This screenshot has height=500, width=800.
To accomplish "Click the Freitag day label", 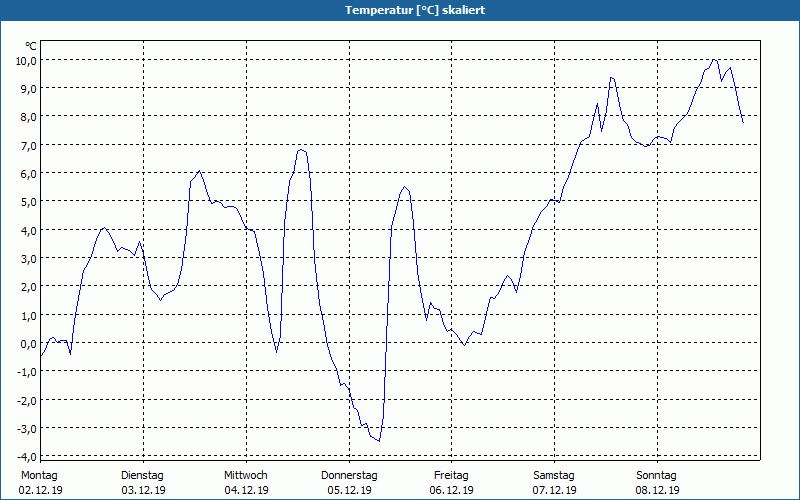I will (x=452, y=476).
